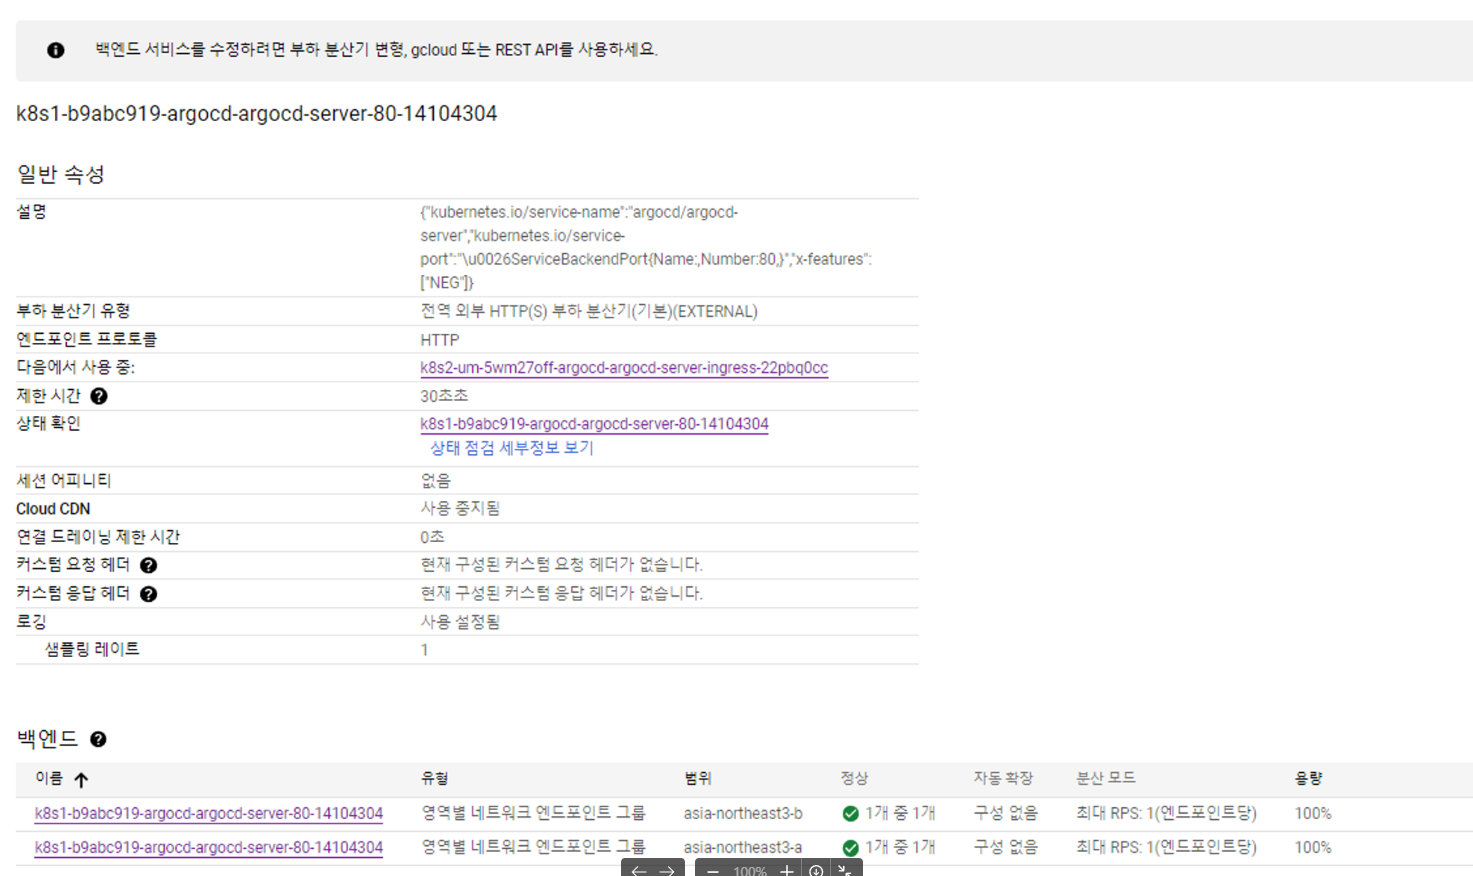Open help icon next to 커스텀 요청 헤더
Image resolution: width=1473 pixels, height=876 pixels.
point(148,565)
